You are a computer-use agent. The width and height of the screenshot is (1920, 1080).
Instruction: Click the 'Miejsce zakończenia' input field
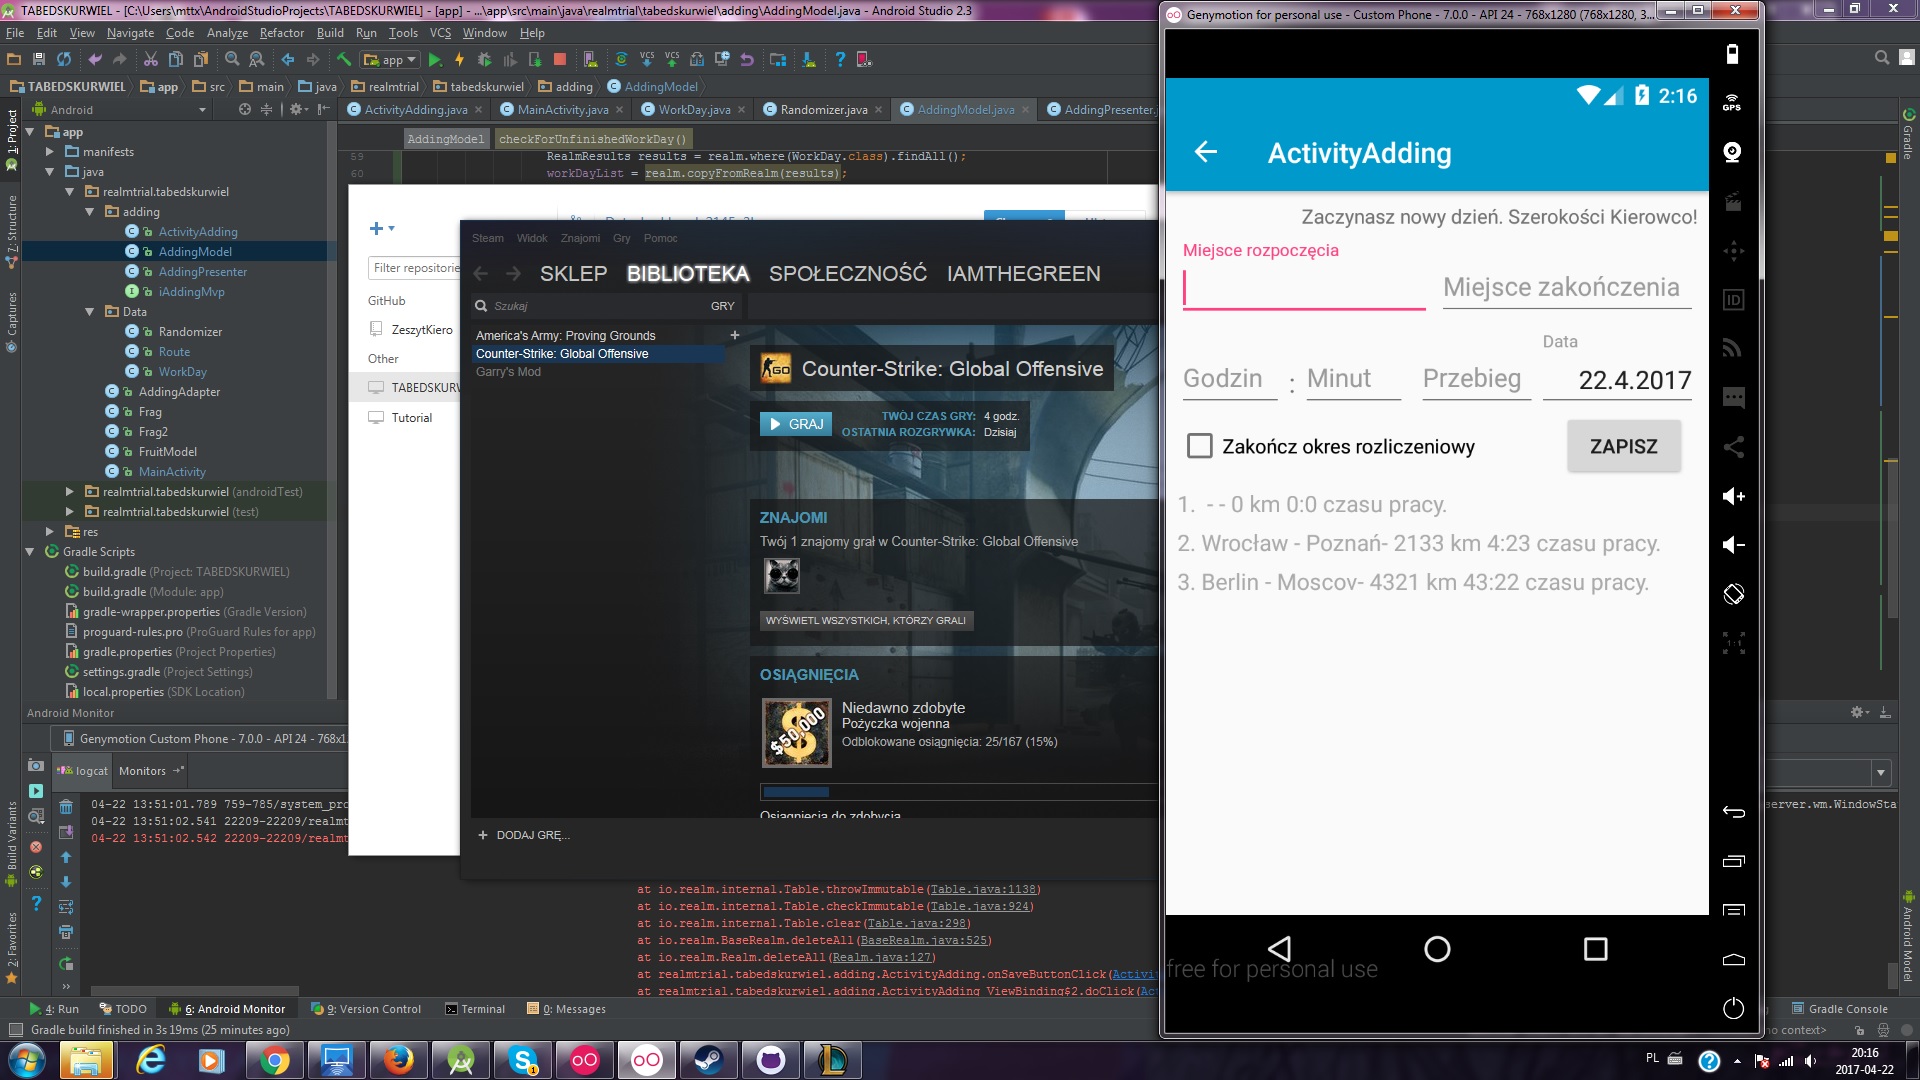pos(1566,288)
